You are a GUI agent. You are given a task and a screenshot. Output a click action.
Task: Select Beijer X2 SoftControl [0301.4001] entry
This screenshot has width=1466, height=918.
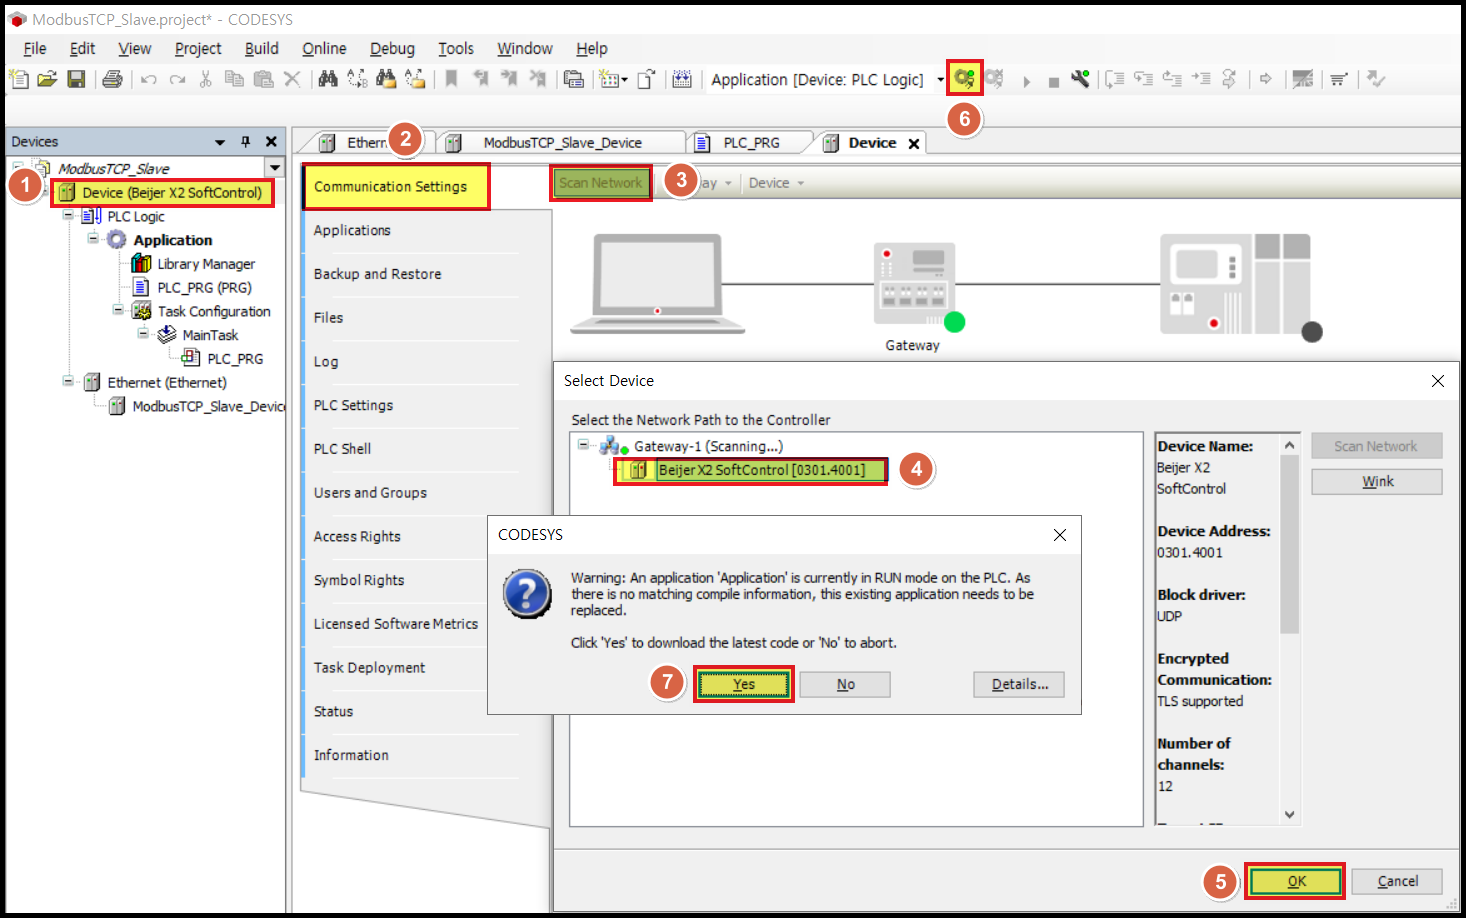pos(761,470)
